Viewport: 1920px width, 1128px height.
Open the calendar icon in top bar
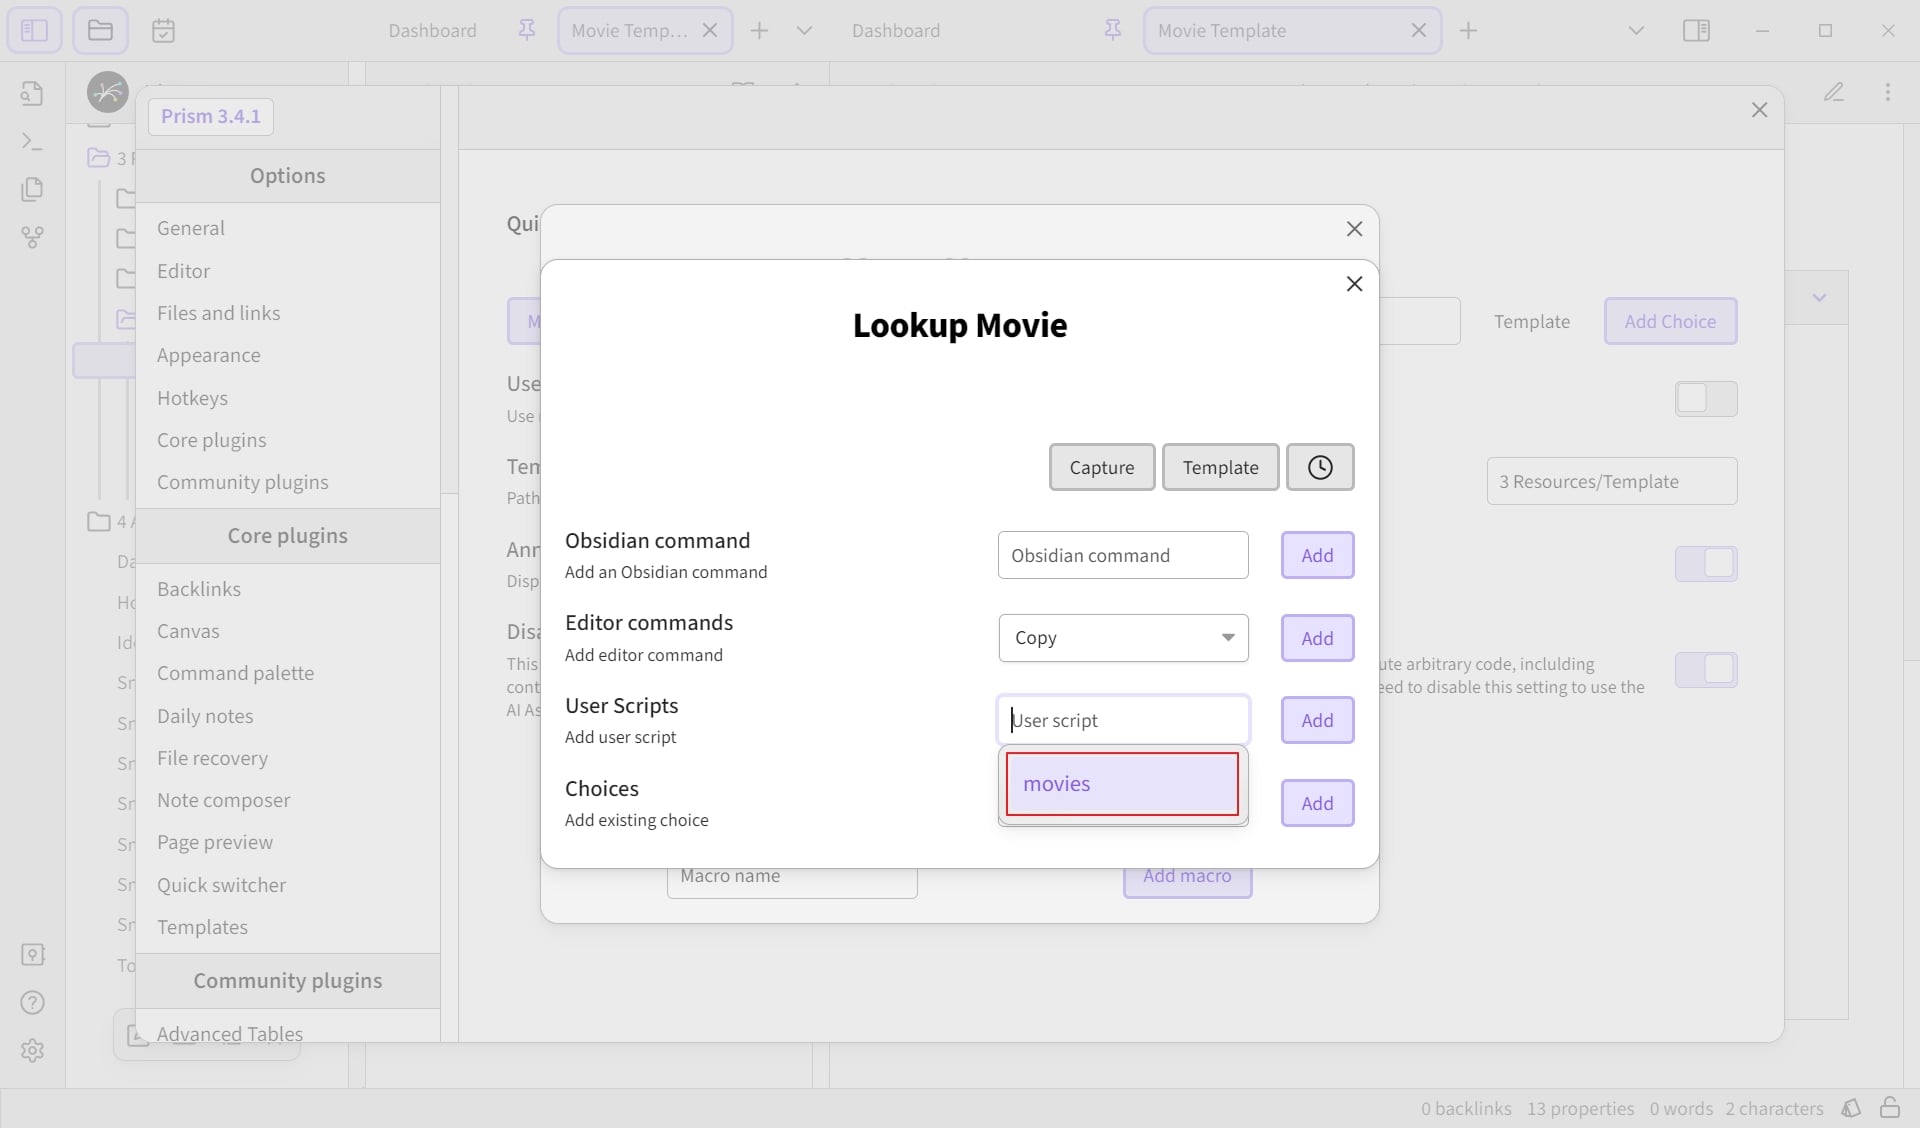[x=164, y=31]
